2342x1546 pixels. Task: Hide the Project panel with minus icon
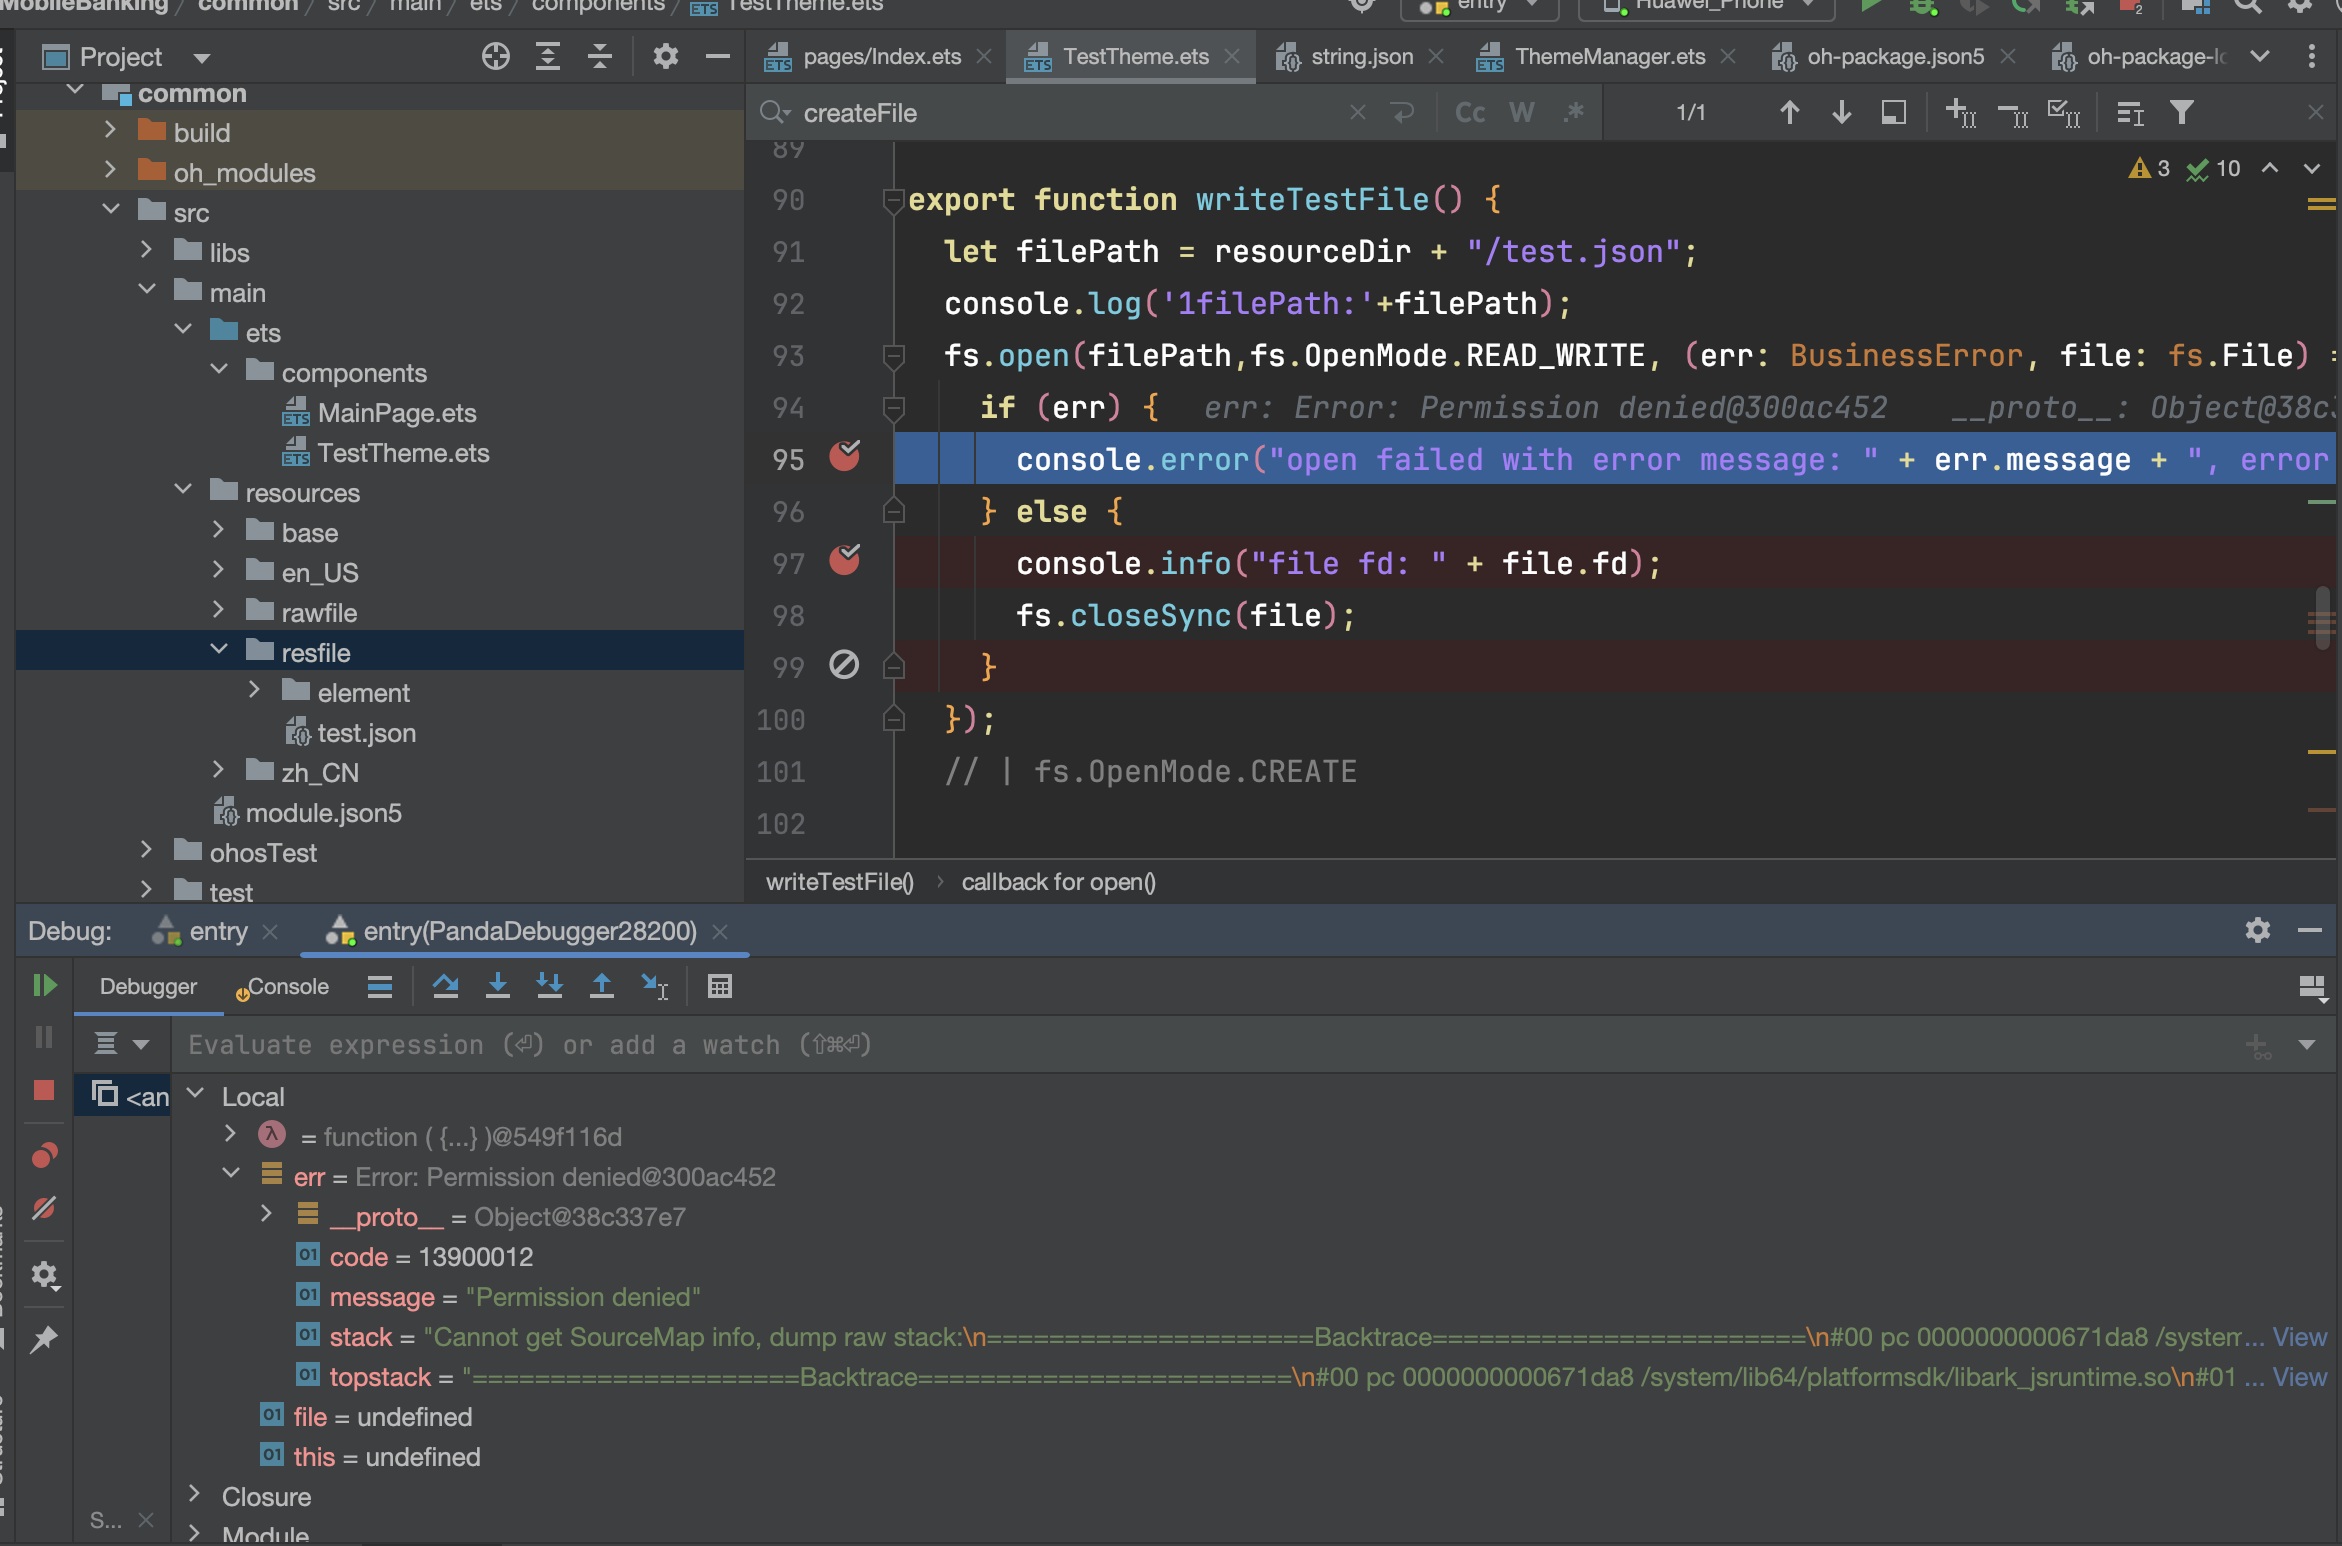(x=717, y=57)
